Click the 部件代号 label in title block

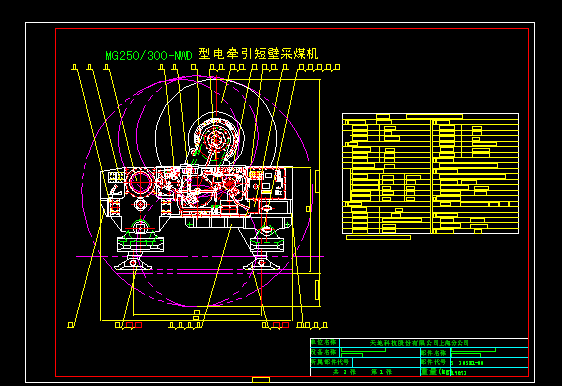[434, 362]
